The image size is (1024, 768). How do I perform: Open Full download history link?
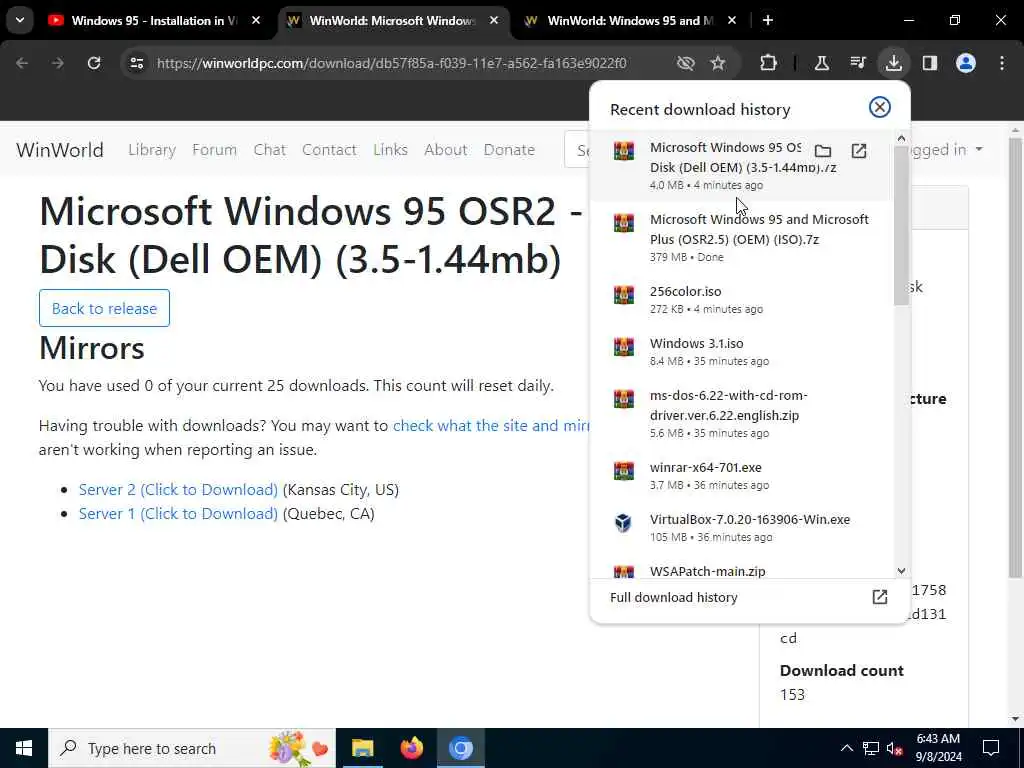coord(749,598)
